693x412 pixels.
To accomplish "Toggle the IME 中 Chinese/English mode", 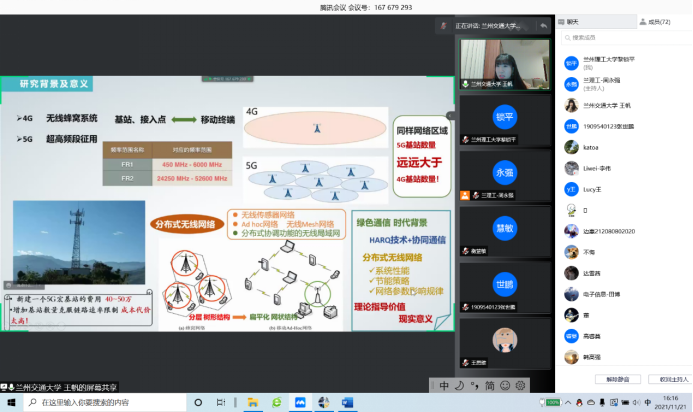I will coord(444,384).
